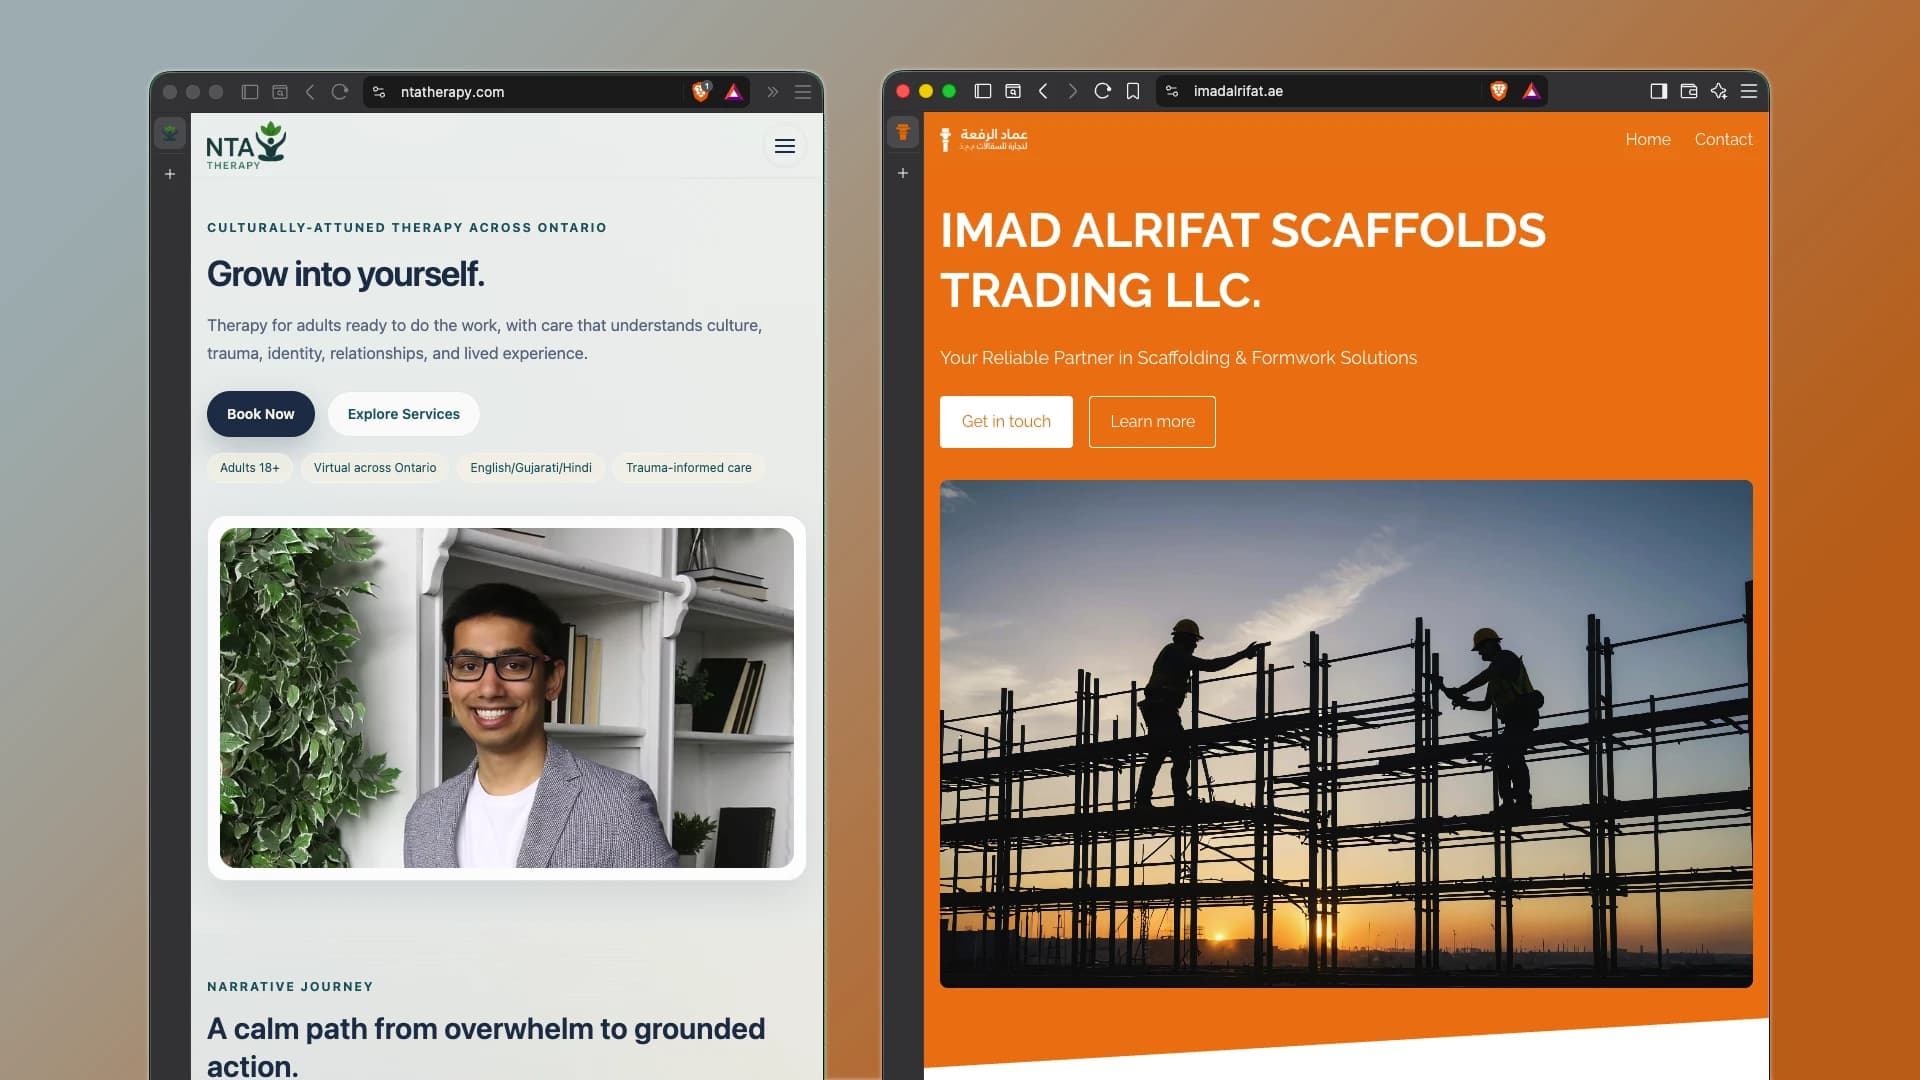Viewport: 1920px width, 1080px height.
Task: Click the English/Gujarati/Hindi tag
Action: click(x=531, y=468)
